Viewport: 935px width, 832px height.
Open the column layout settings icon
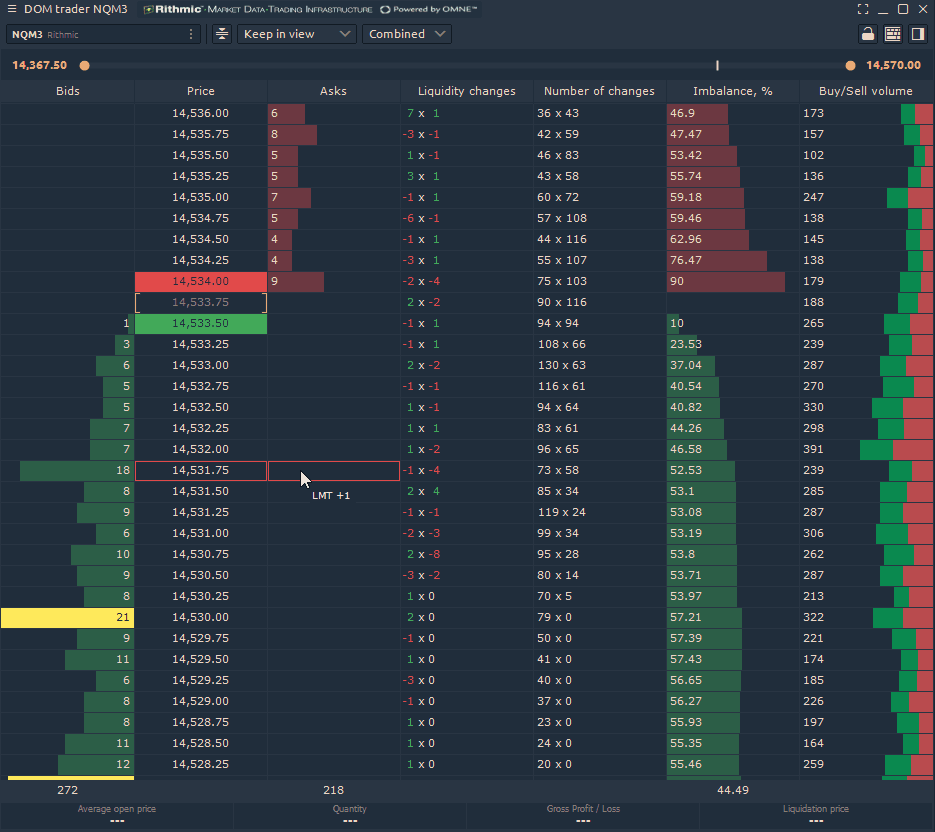pyautogui.click(x=894, y=33)
